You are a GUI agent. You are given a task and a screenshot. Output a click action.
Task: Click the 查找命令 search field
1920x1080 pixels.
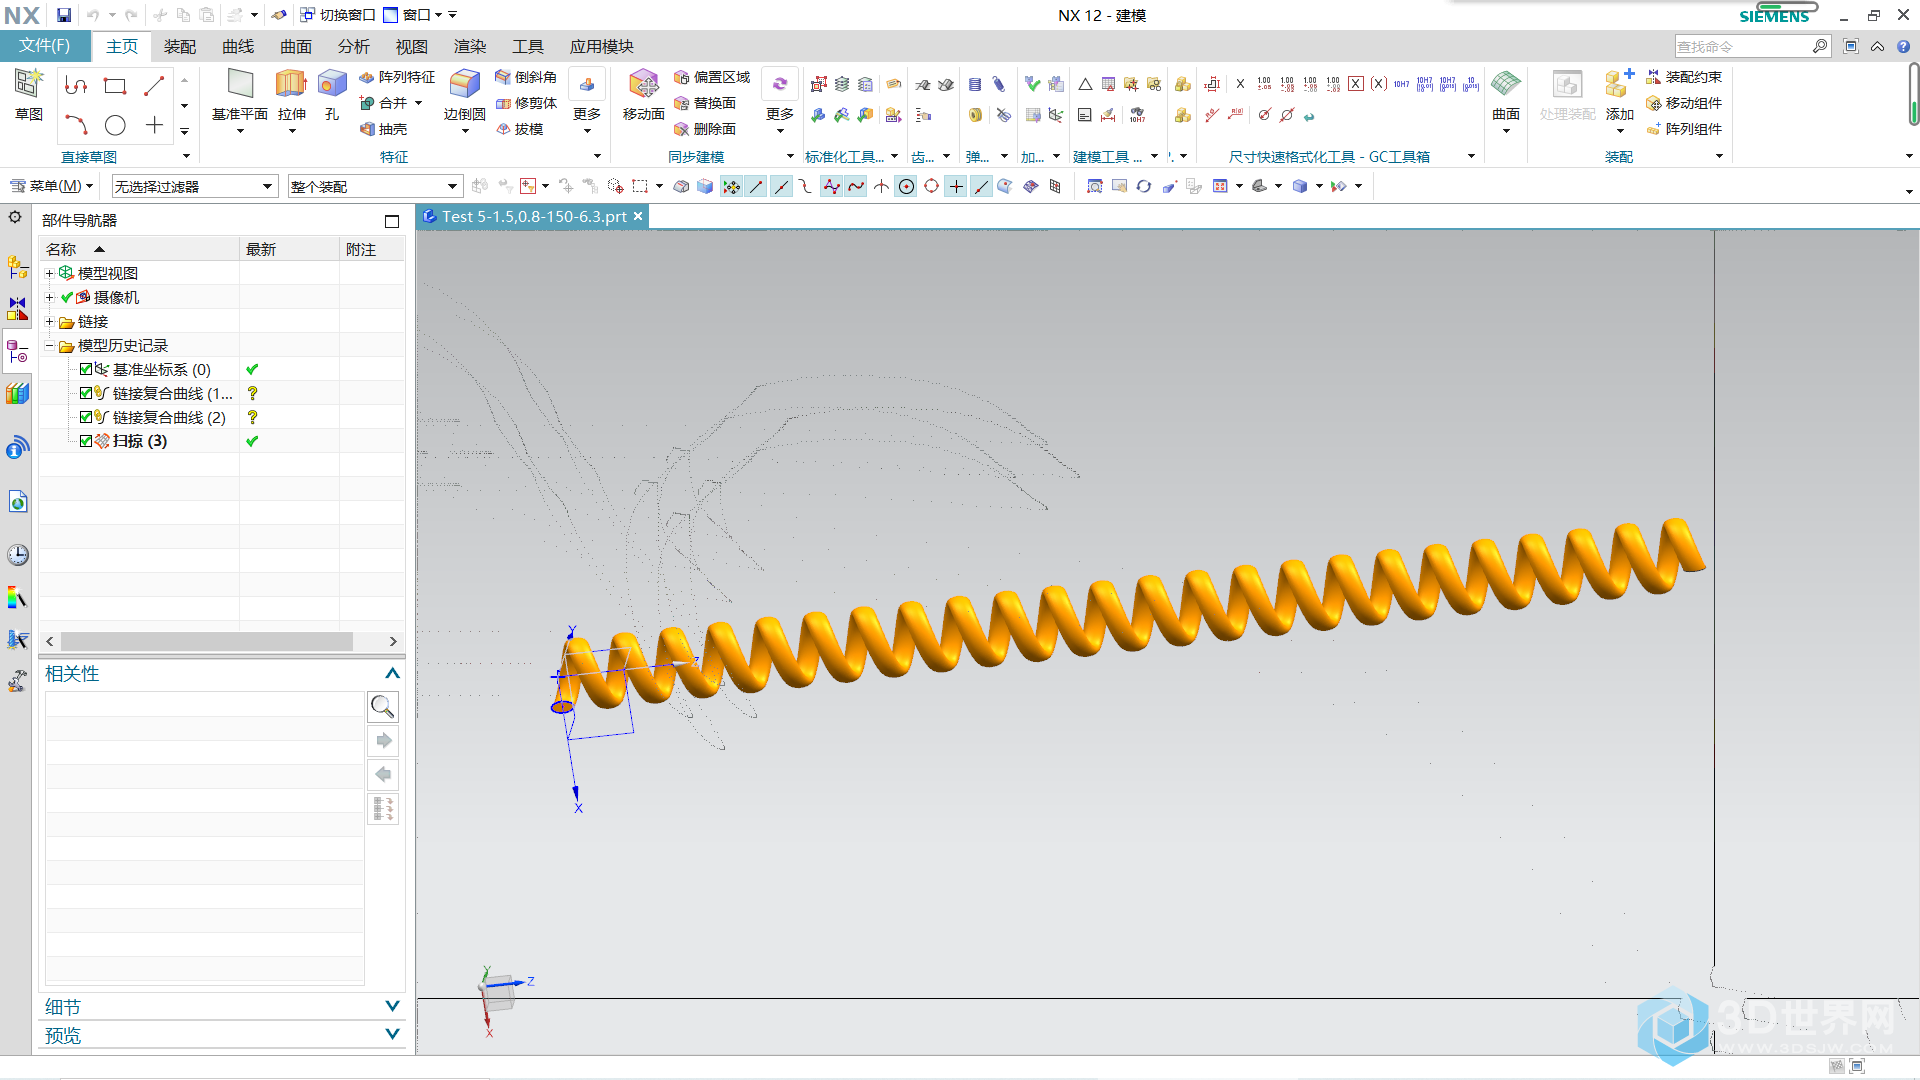coord(1744,46)
